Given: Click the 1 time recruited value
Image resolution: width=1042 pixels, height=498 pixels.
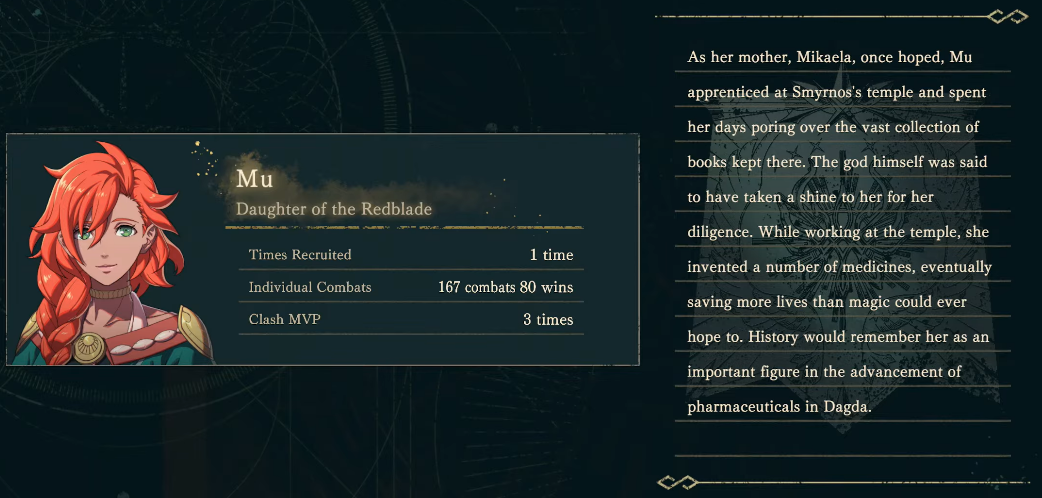Looking at the screenshot, I should pyautogui.click(x=552, y=255).
